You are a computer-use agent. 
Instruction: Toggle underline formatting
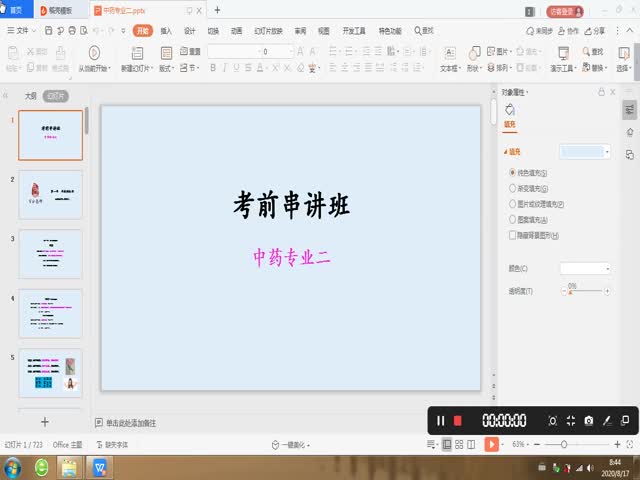point(236,68)
